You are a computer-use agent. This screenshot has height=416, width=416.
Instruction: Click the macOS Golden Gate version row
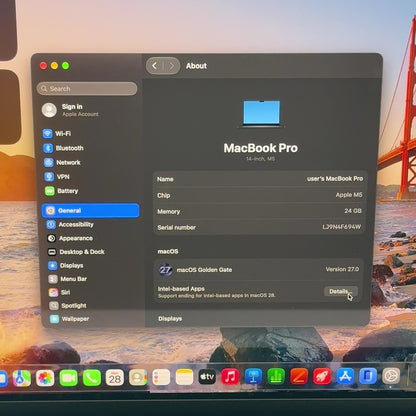point(259,270)
